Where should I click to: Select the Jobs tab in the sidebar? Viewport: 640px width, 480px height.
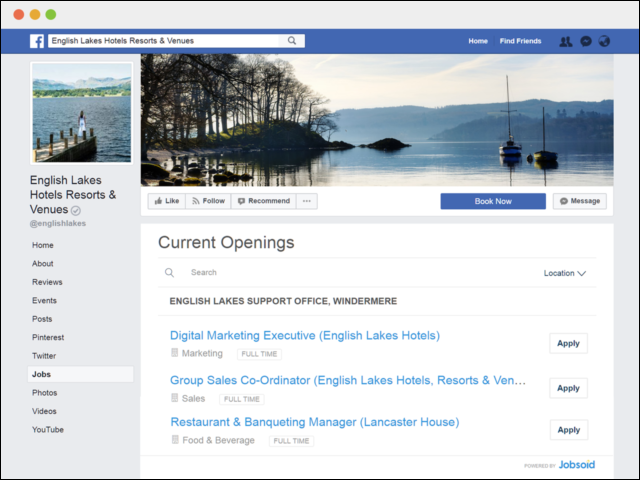click(41, 374)
